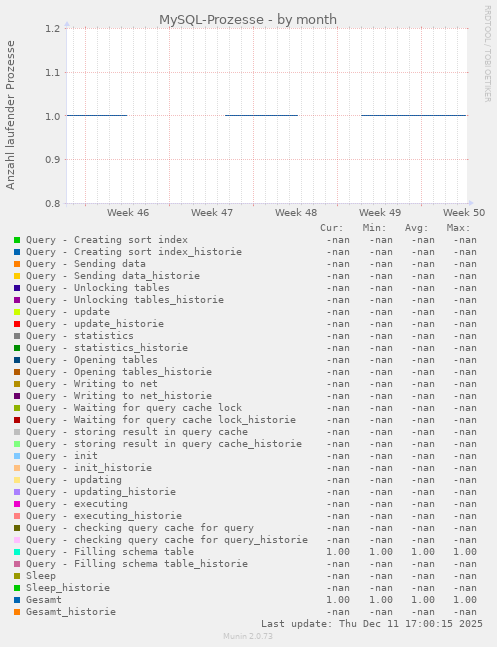The height and width of the screenshot is (647, 497).
Task: Click the 'Cur:' column header
Action: (x=332, y=228)
